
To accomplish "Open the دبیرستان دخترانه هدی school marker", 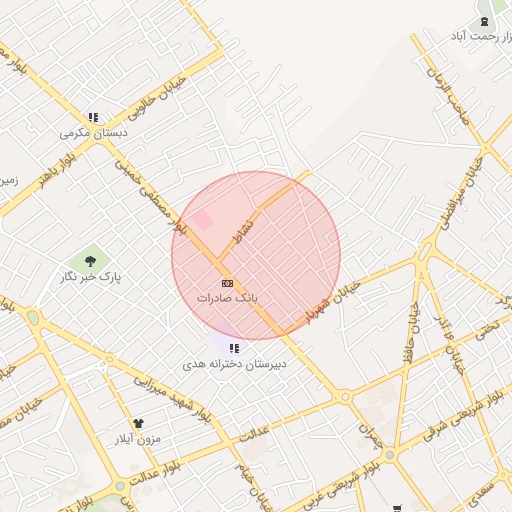I will (x=234, y=348).
